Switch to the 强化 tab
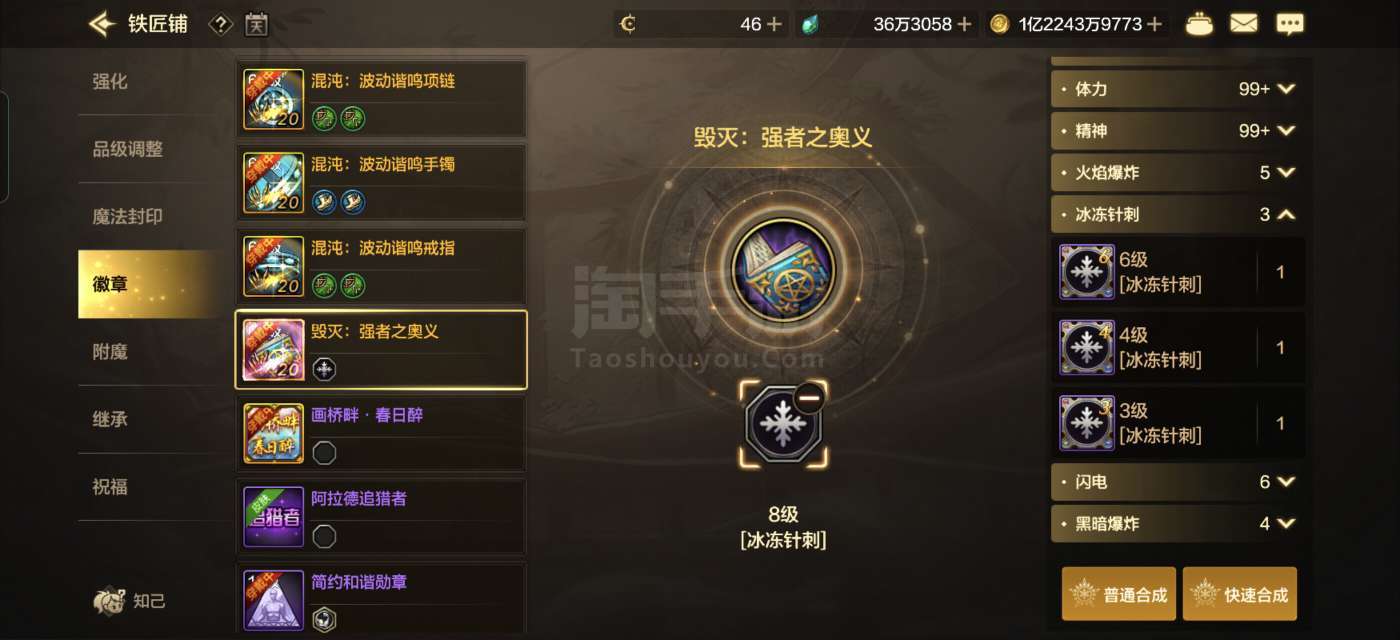Image resolution: width=1400 pixels, height=640 pixels. pyautogui.click(x=110, y=82)
